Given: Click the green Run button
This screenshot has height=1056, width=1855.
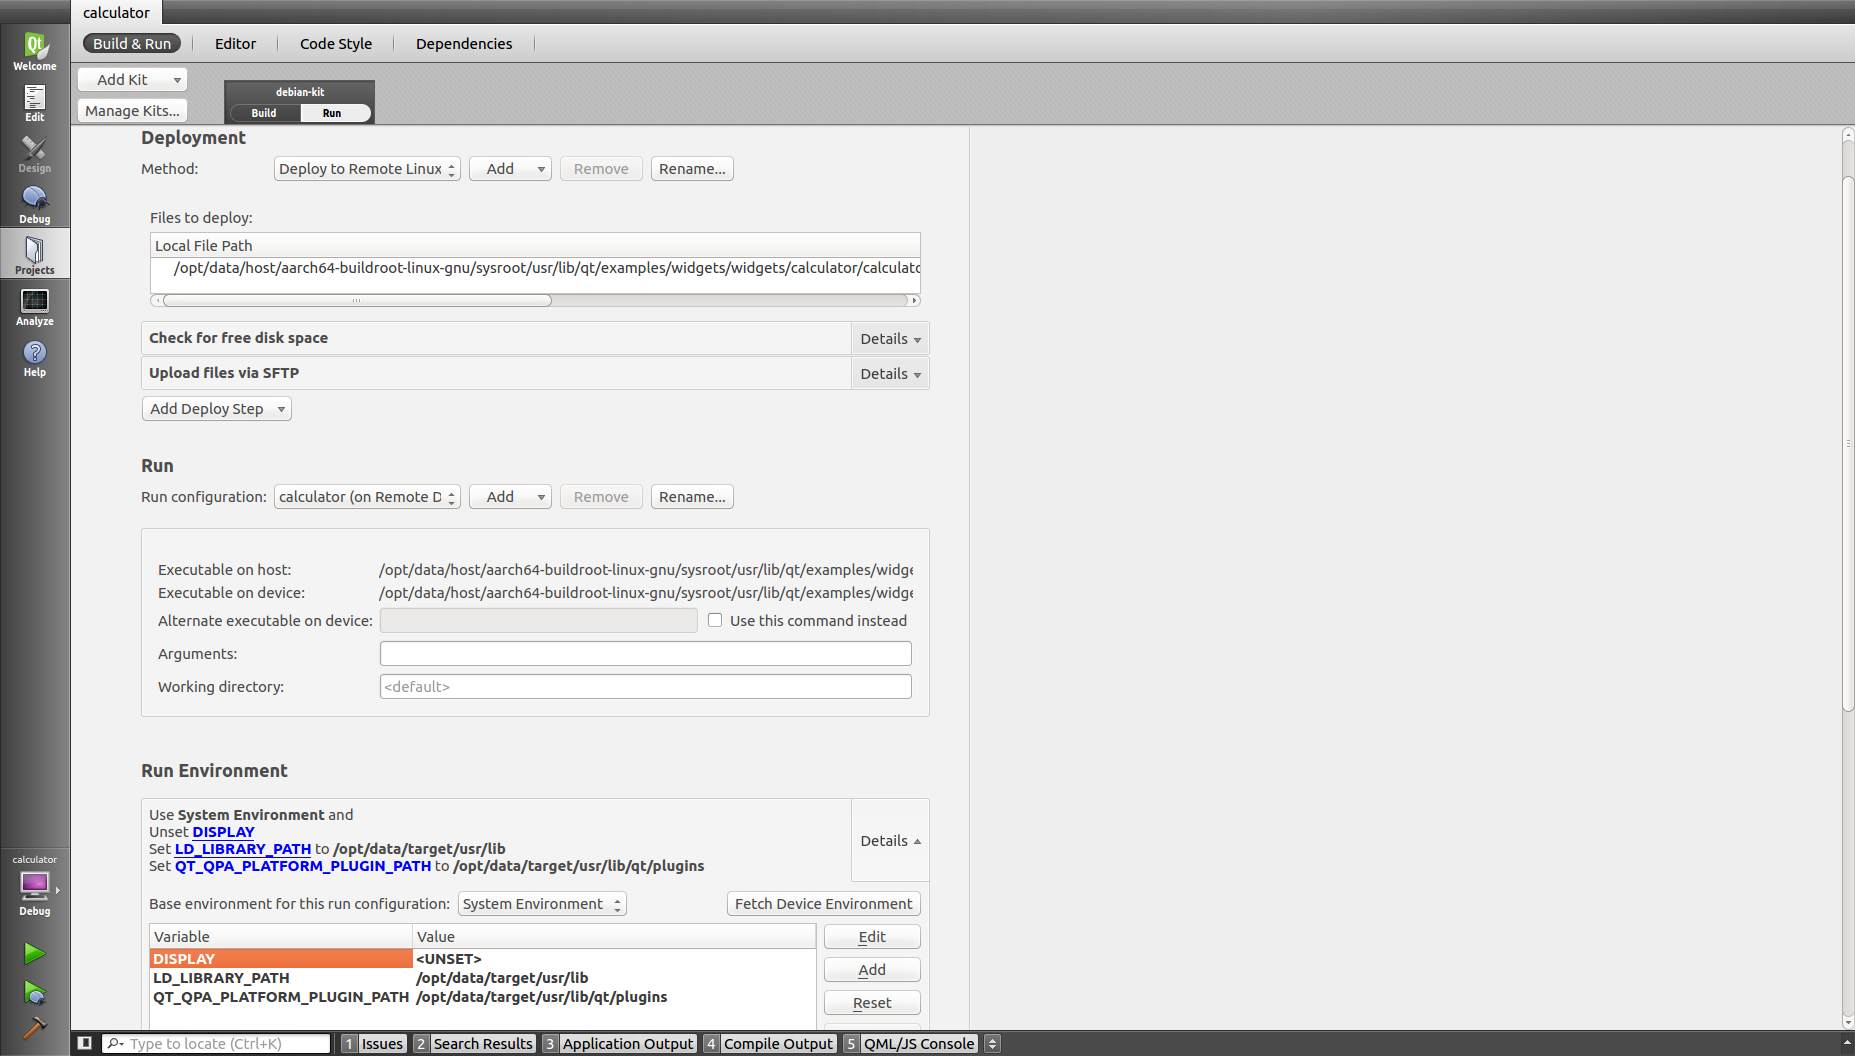Looking at the screenshot, I should [x=34, y=953].
